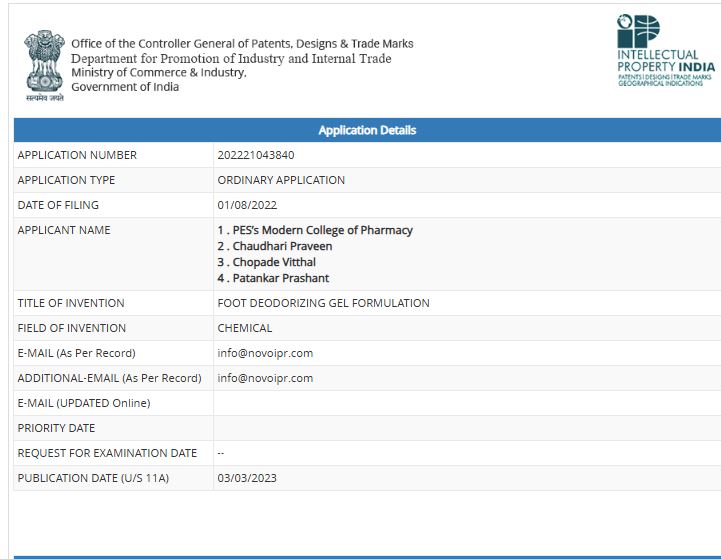Click the E-MAIL (UPDATED Online) label

coord(84,403)
